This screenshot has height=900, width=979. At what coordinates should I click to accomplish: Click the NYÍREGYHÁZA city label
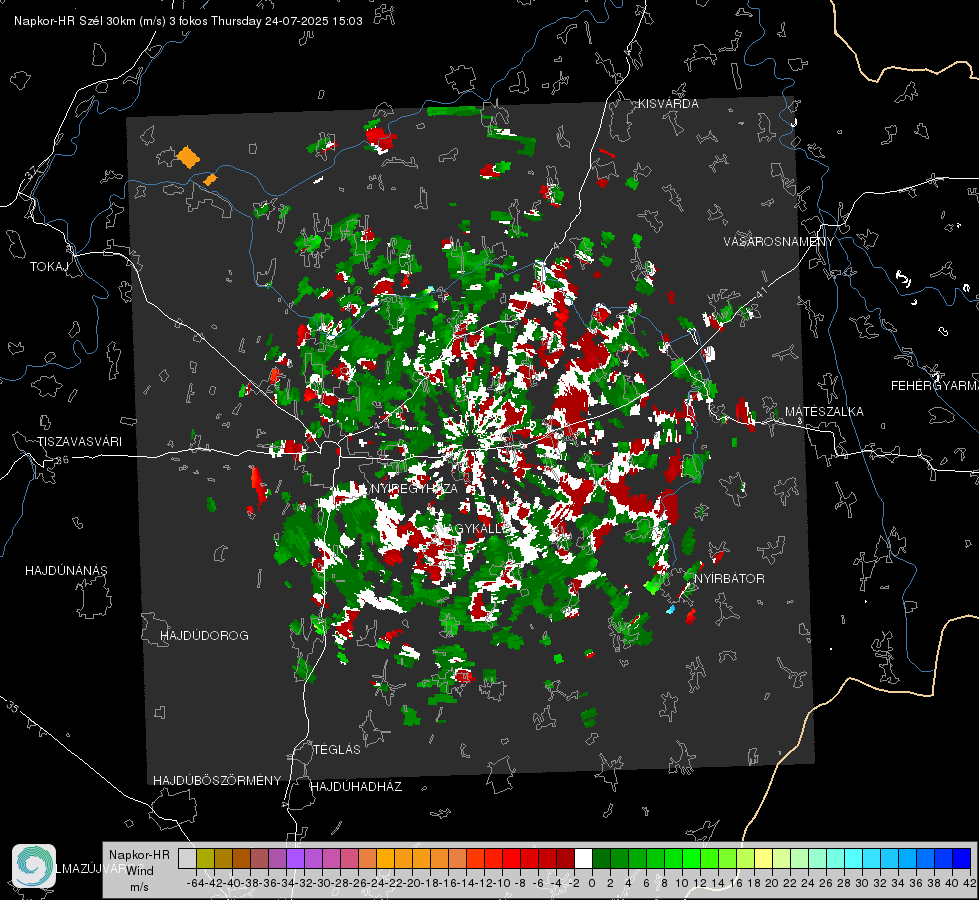point(414,488)
